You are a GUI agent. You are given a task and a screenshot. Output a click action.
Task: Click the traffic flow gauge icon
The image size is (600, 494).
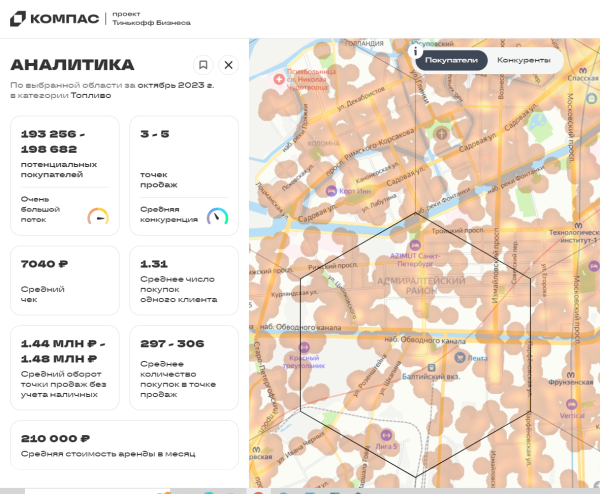[x=98, y=215]
